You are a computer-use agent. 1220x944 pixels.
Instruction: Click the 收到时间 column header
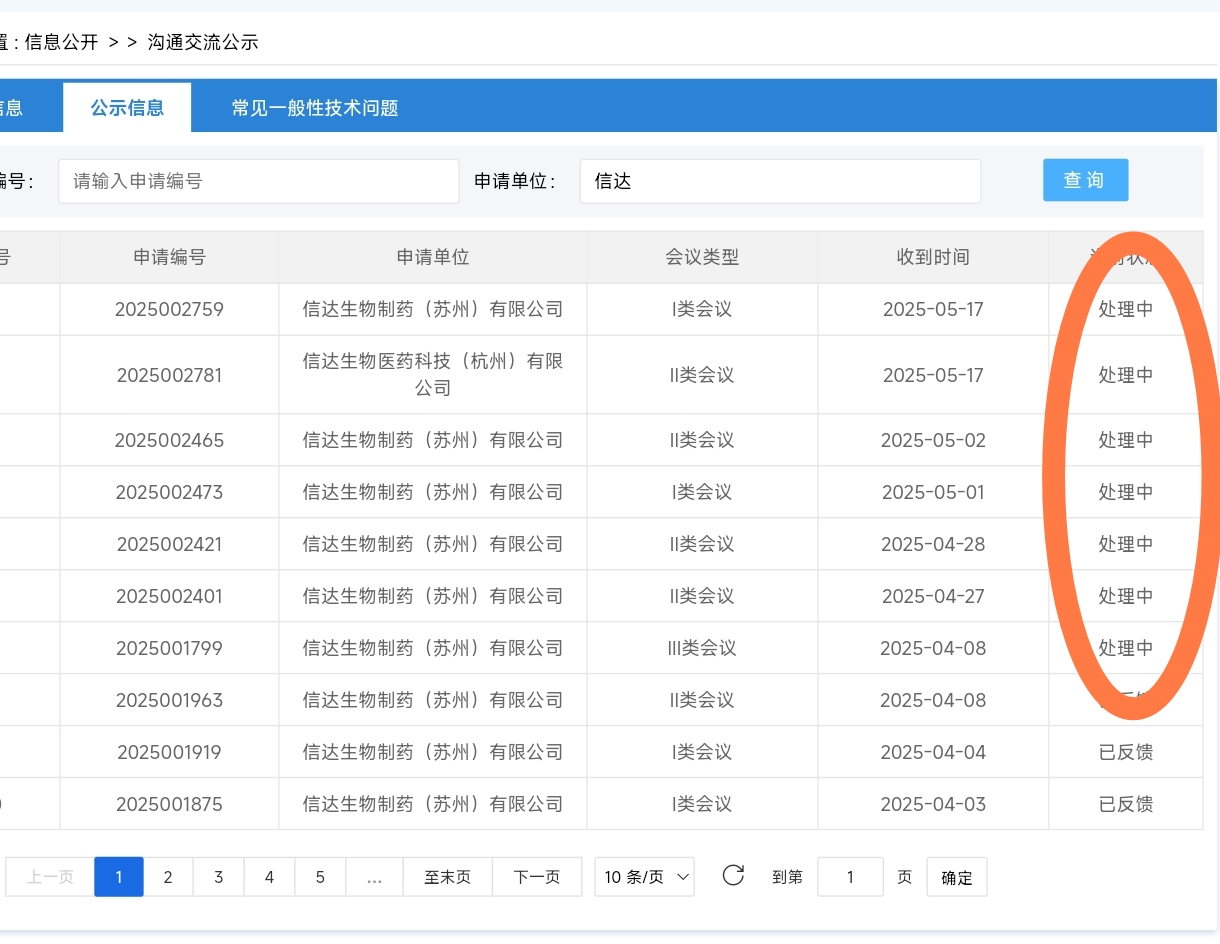point(933,257)
